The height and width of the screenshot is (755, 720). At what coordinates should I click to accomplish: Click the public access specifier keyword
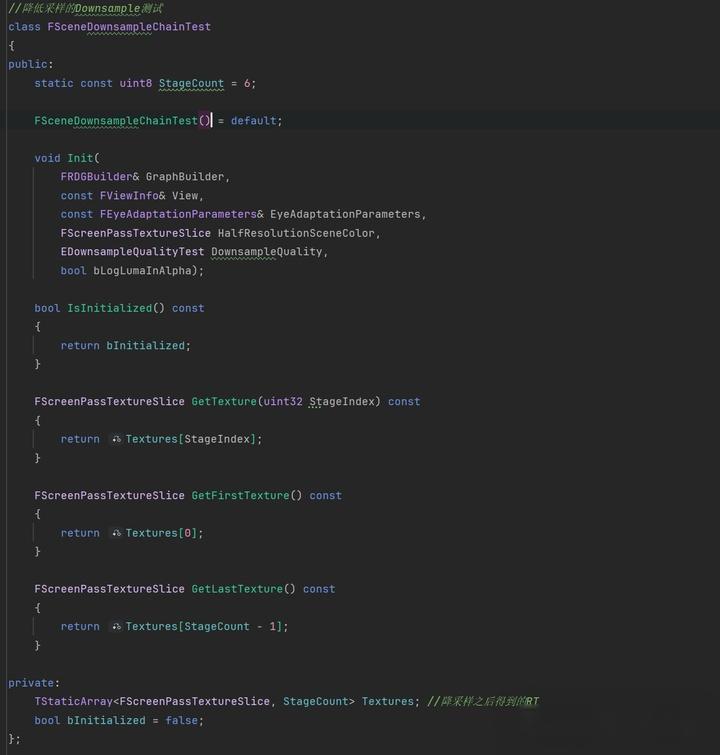tap(27, 65)
